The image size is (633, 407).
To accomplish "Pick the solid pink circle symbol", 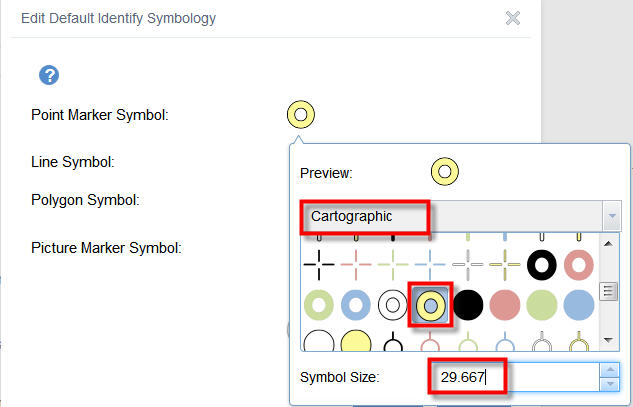I will click(x=506, y=303).
